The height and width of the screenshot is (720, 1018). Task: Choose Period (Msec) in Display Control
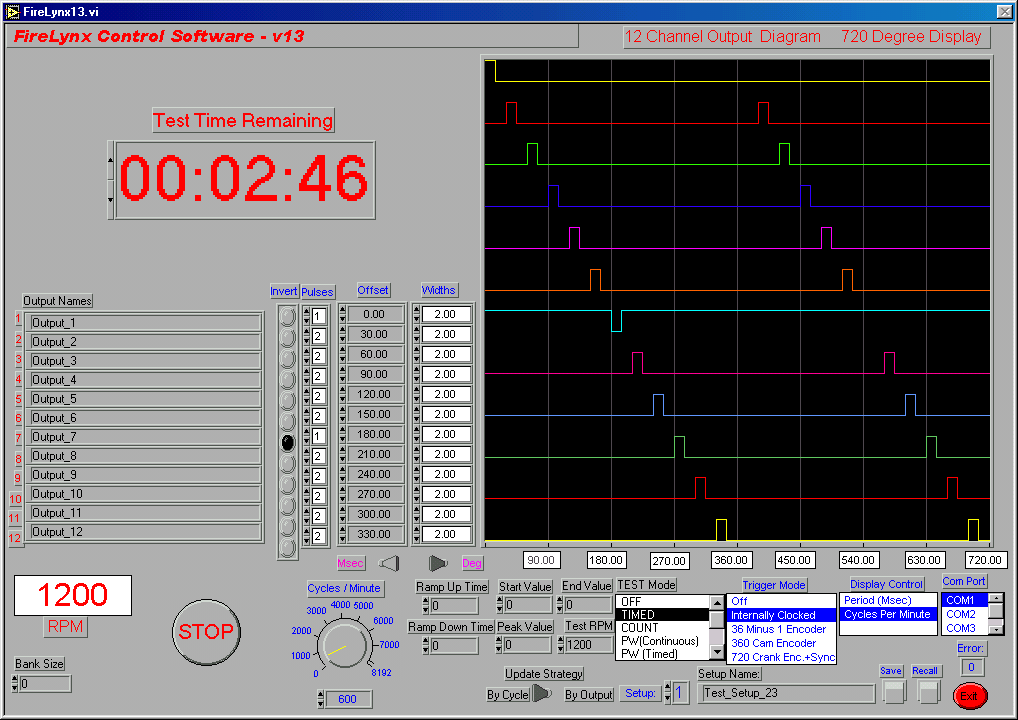point(878,600)
